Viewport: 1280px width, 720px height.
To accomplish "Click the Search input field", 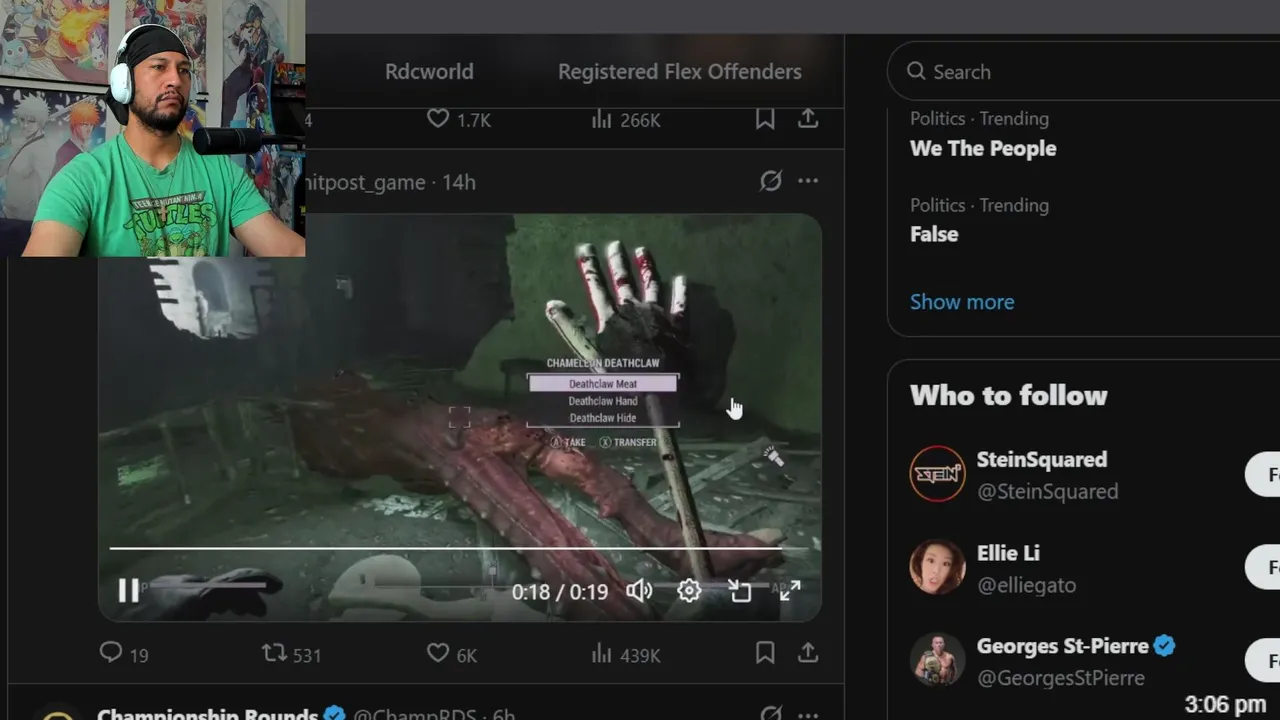I will (1083, 72).
